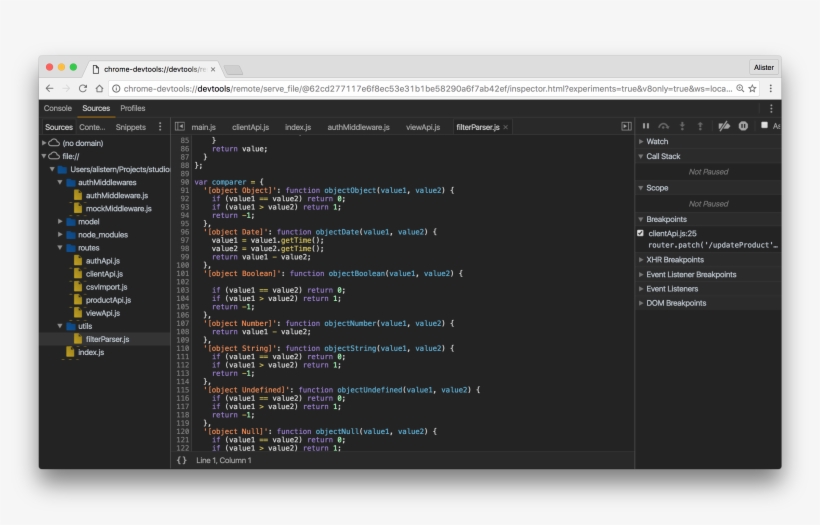This screenshot has height=525, width=820.
Task: Open DevTools customize three-dot menu
Action: point(771,108)
